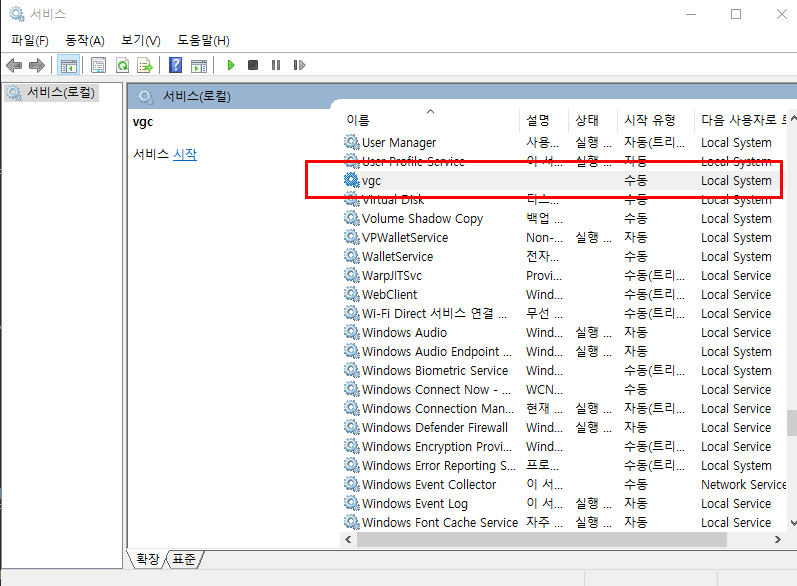Click the horizontal scrollbar thumb
The height and width of the screenshot is (586, 797).
pos(542,539)
